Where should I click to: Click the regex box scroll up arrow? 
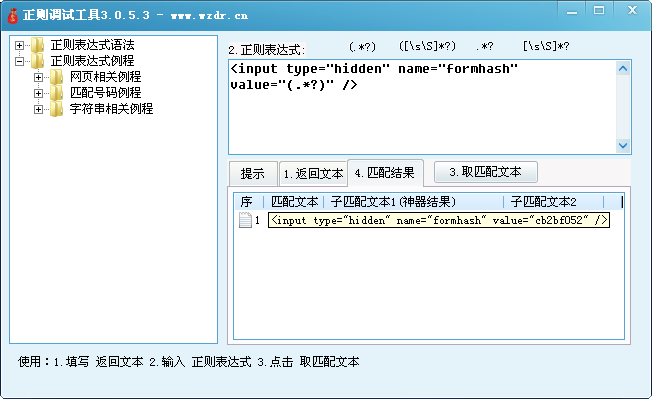point(622,69)
